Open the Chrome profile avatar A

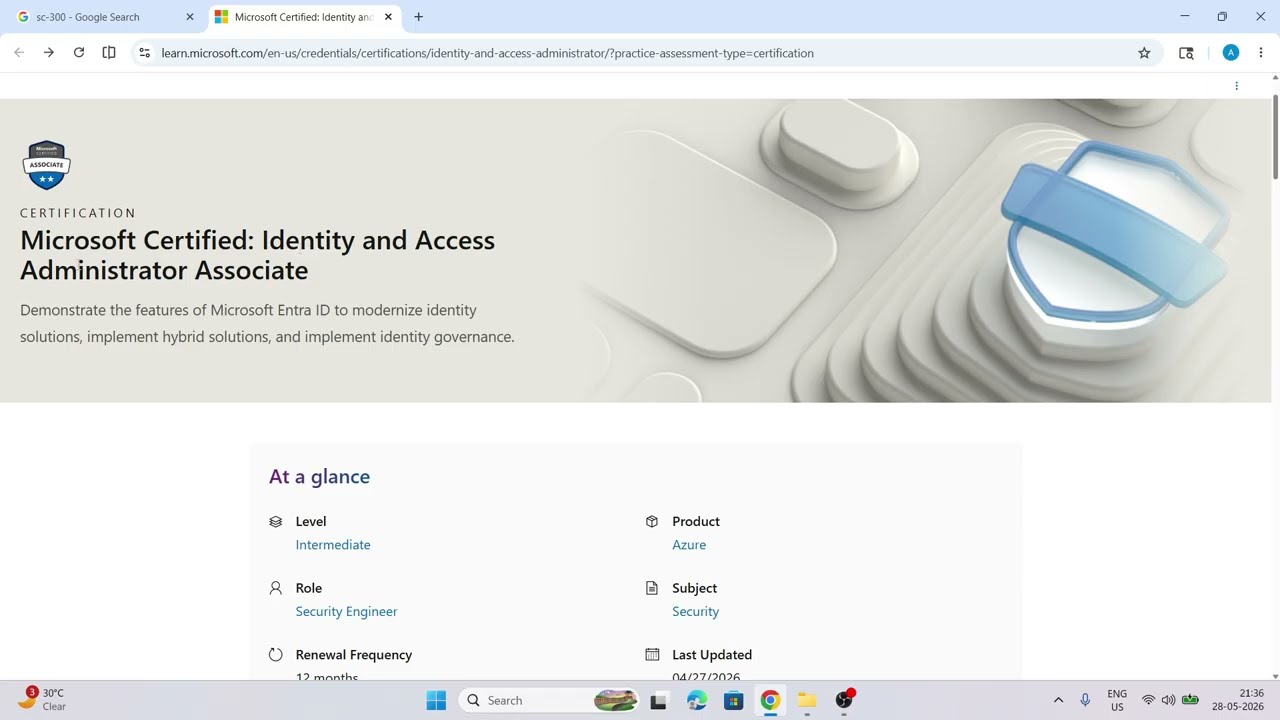pos(1231,53)
